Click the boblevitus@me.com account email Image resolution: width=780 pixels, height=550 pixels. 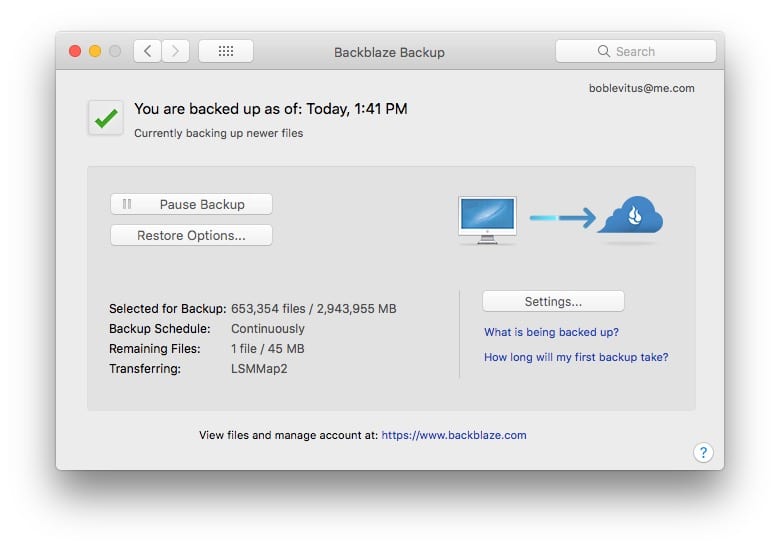click(642, 88)
